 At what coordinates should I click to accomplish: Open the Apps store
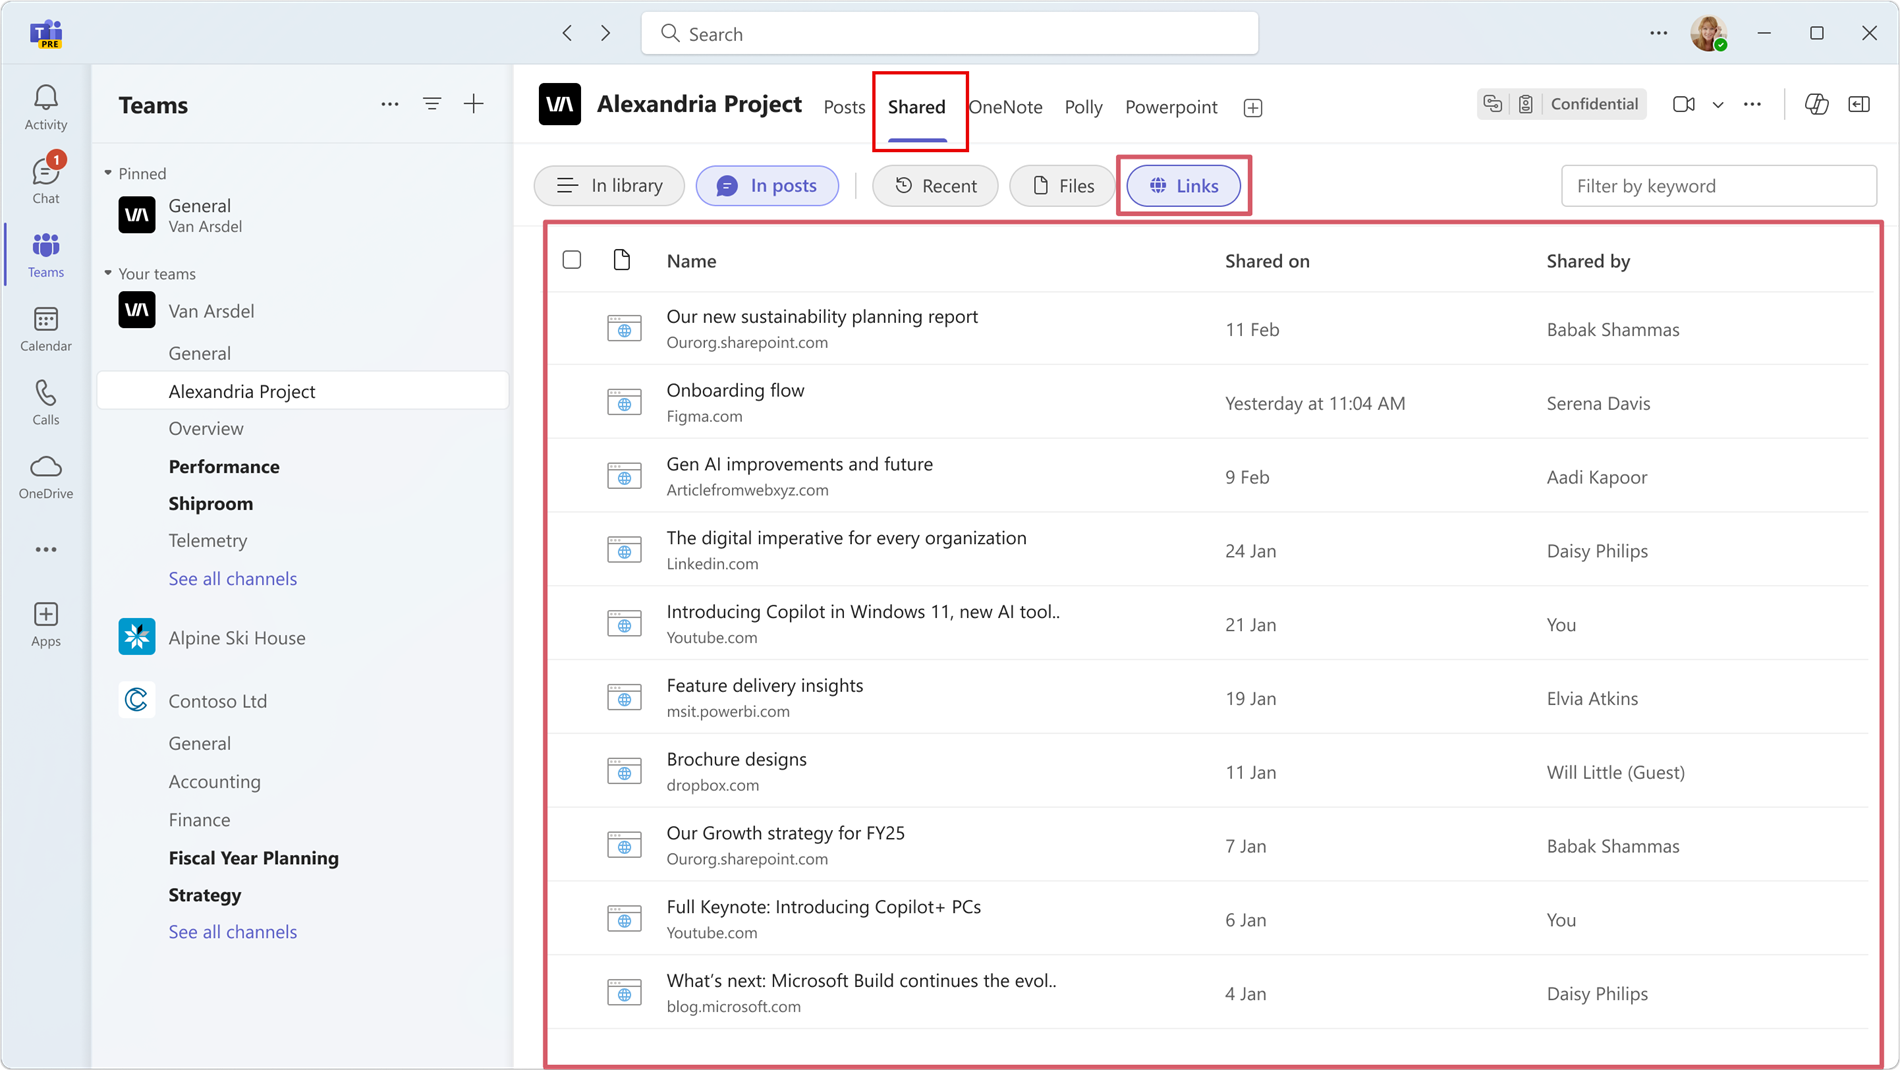click(46, 624)
